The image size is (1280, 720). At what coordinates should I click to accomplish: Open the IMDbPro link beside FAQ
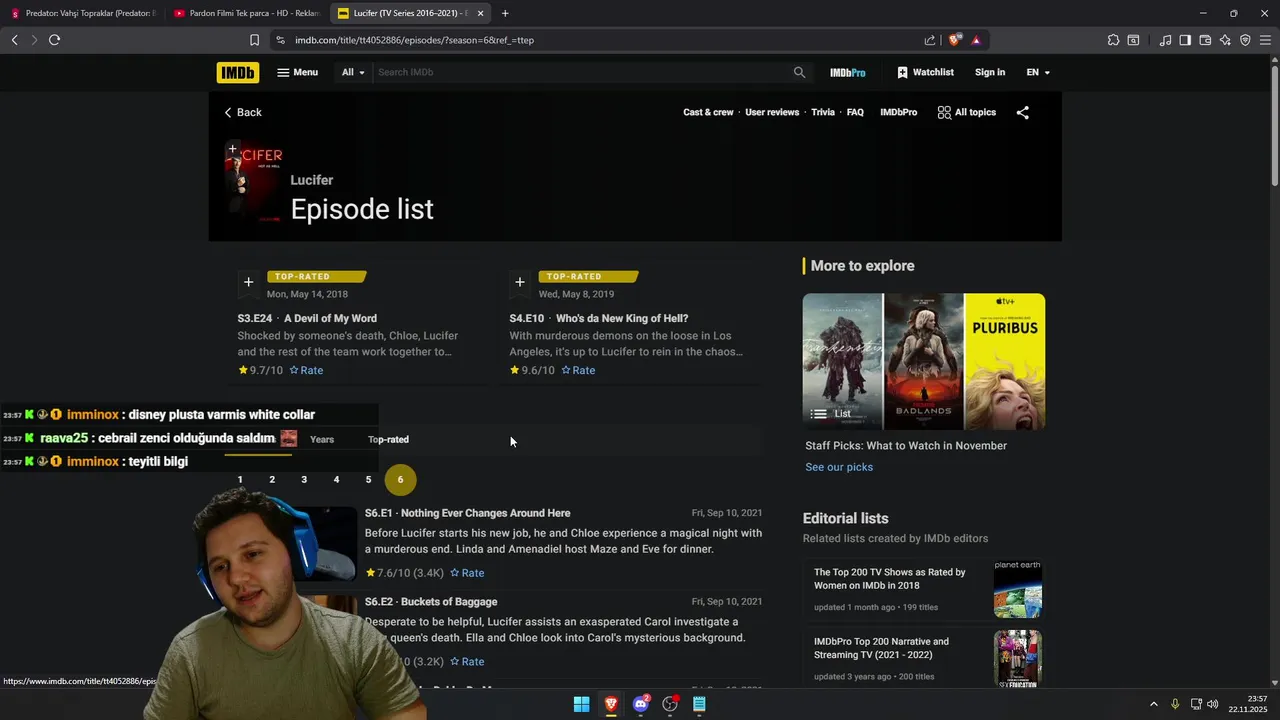tap(898, 112)
